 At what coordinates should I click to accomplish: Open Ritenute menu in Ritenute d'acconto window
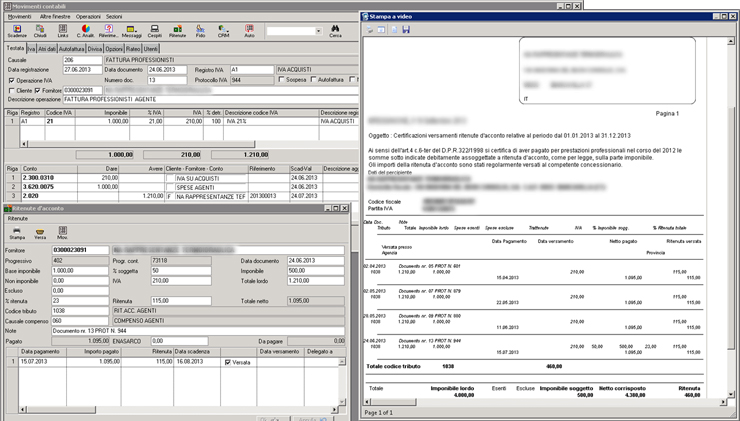(x=18, y=219)
